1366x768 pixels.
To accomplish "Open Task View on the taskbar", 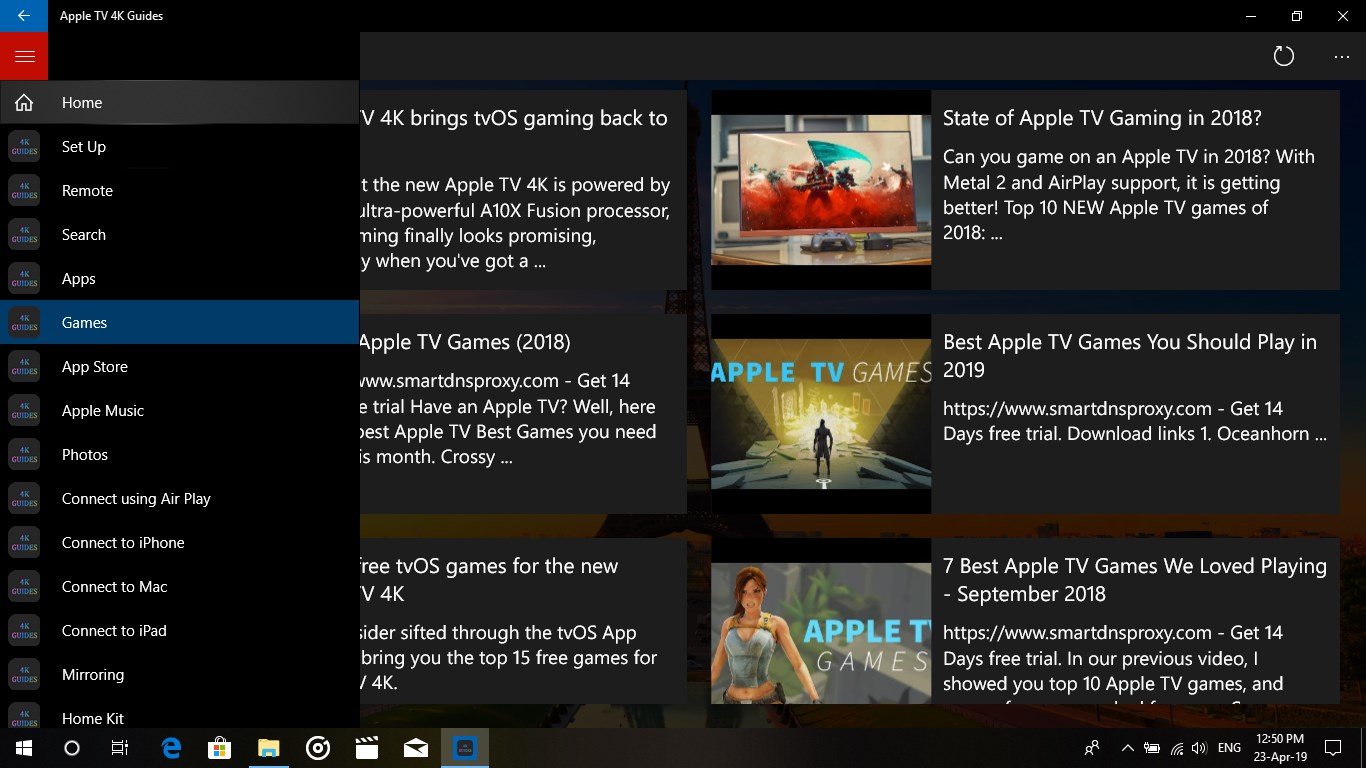I will [120, 748].
